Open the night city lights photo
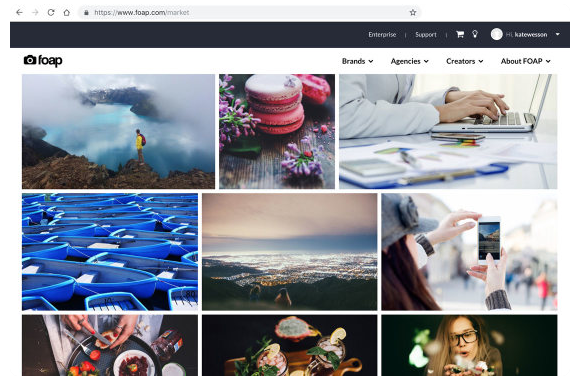583x385 pixels. point(289,251)
